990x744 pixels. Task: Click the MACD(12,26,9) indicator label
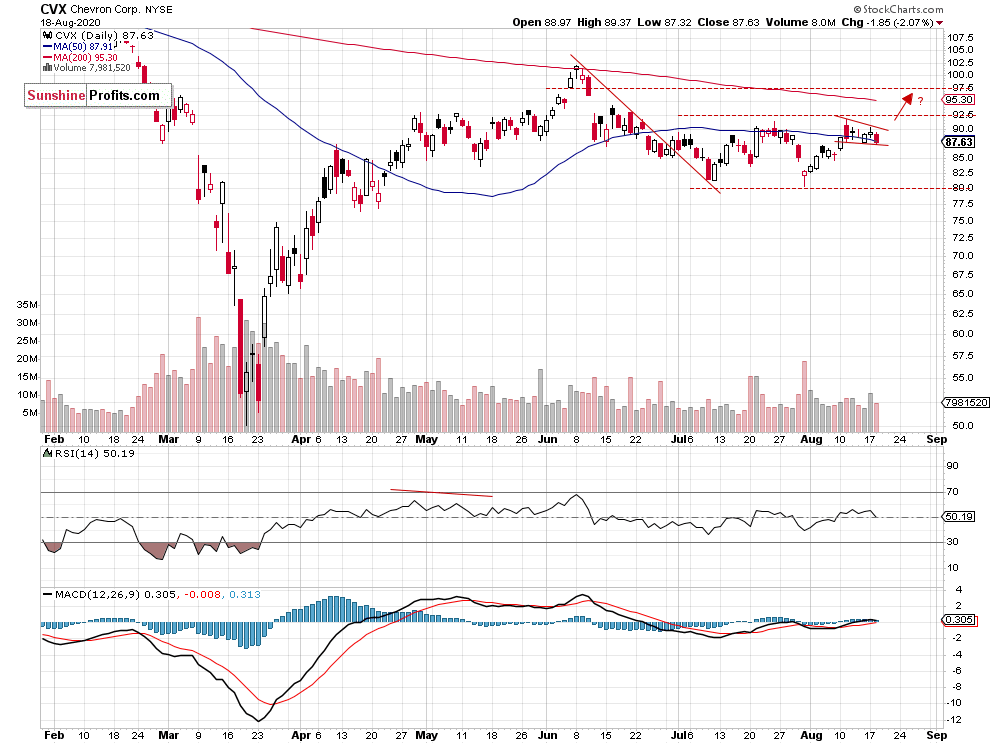click(98, 595)
